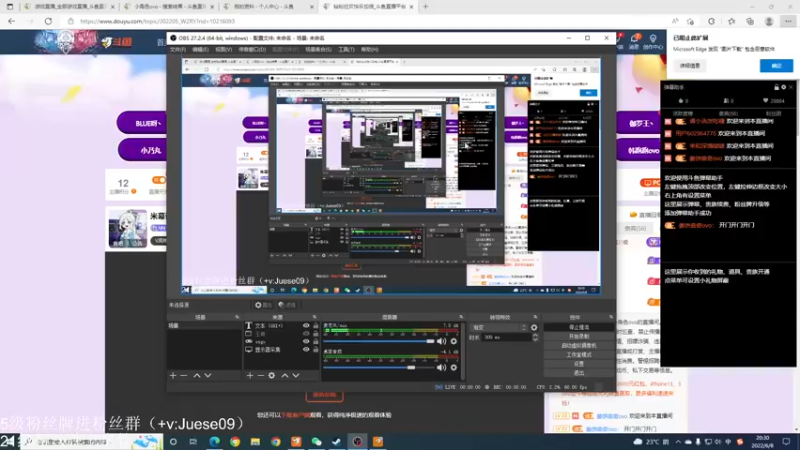
Task: Toggle the lock on the third source row
Action: click(x=315, y=341)
